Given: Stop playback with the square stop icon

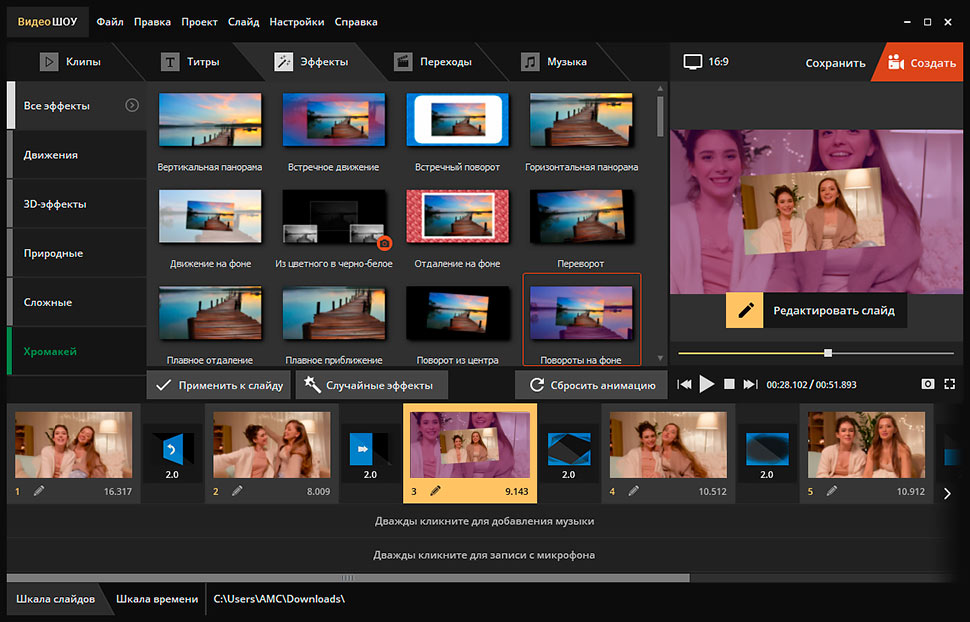Looking at the screenshot, I should pyautogui.click(x=729, y=384).
